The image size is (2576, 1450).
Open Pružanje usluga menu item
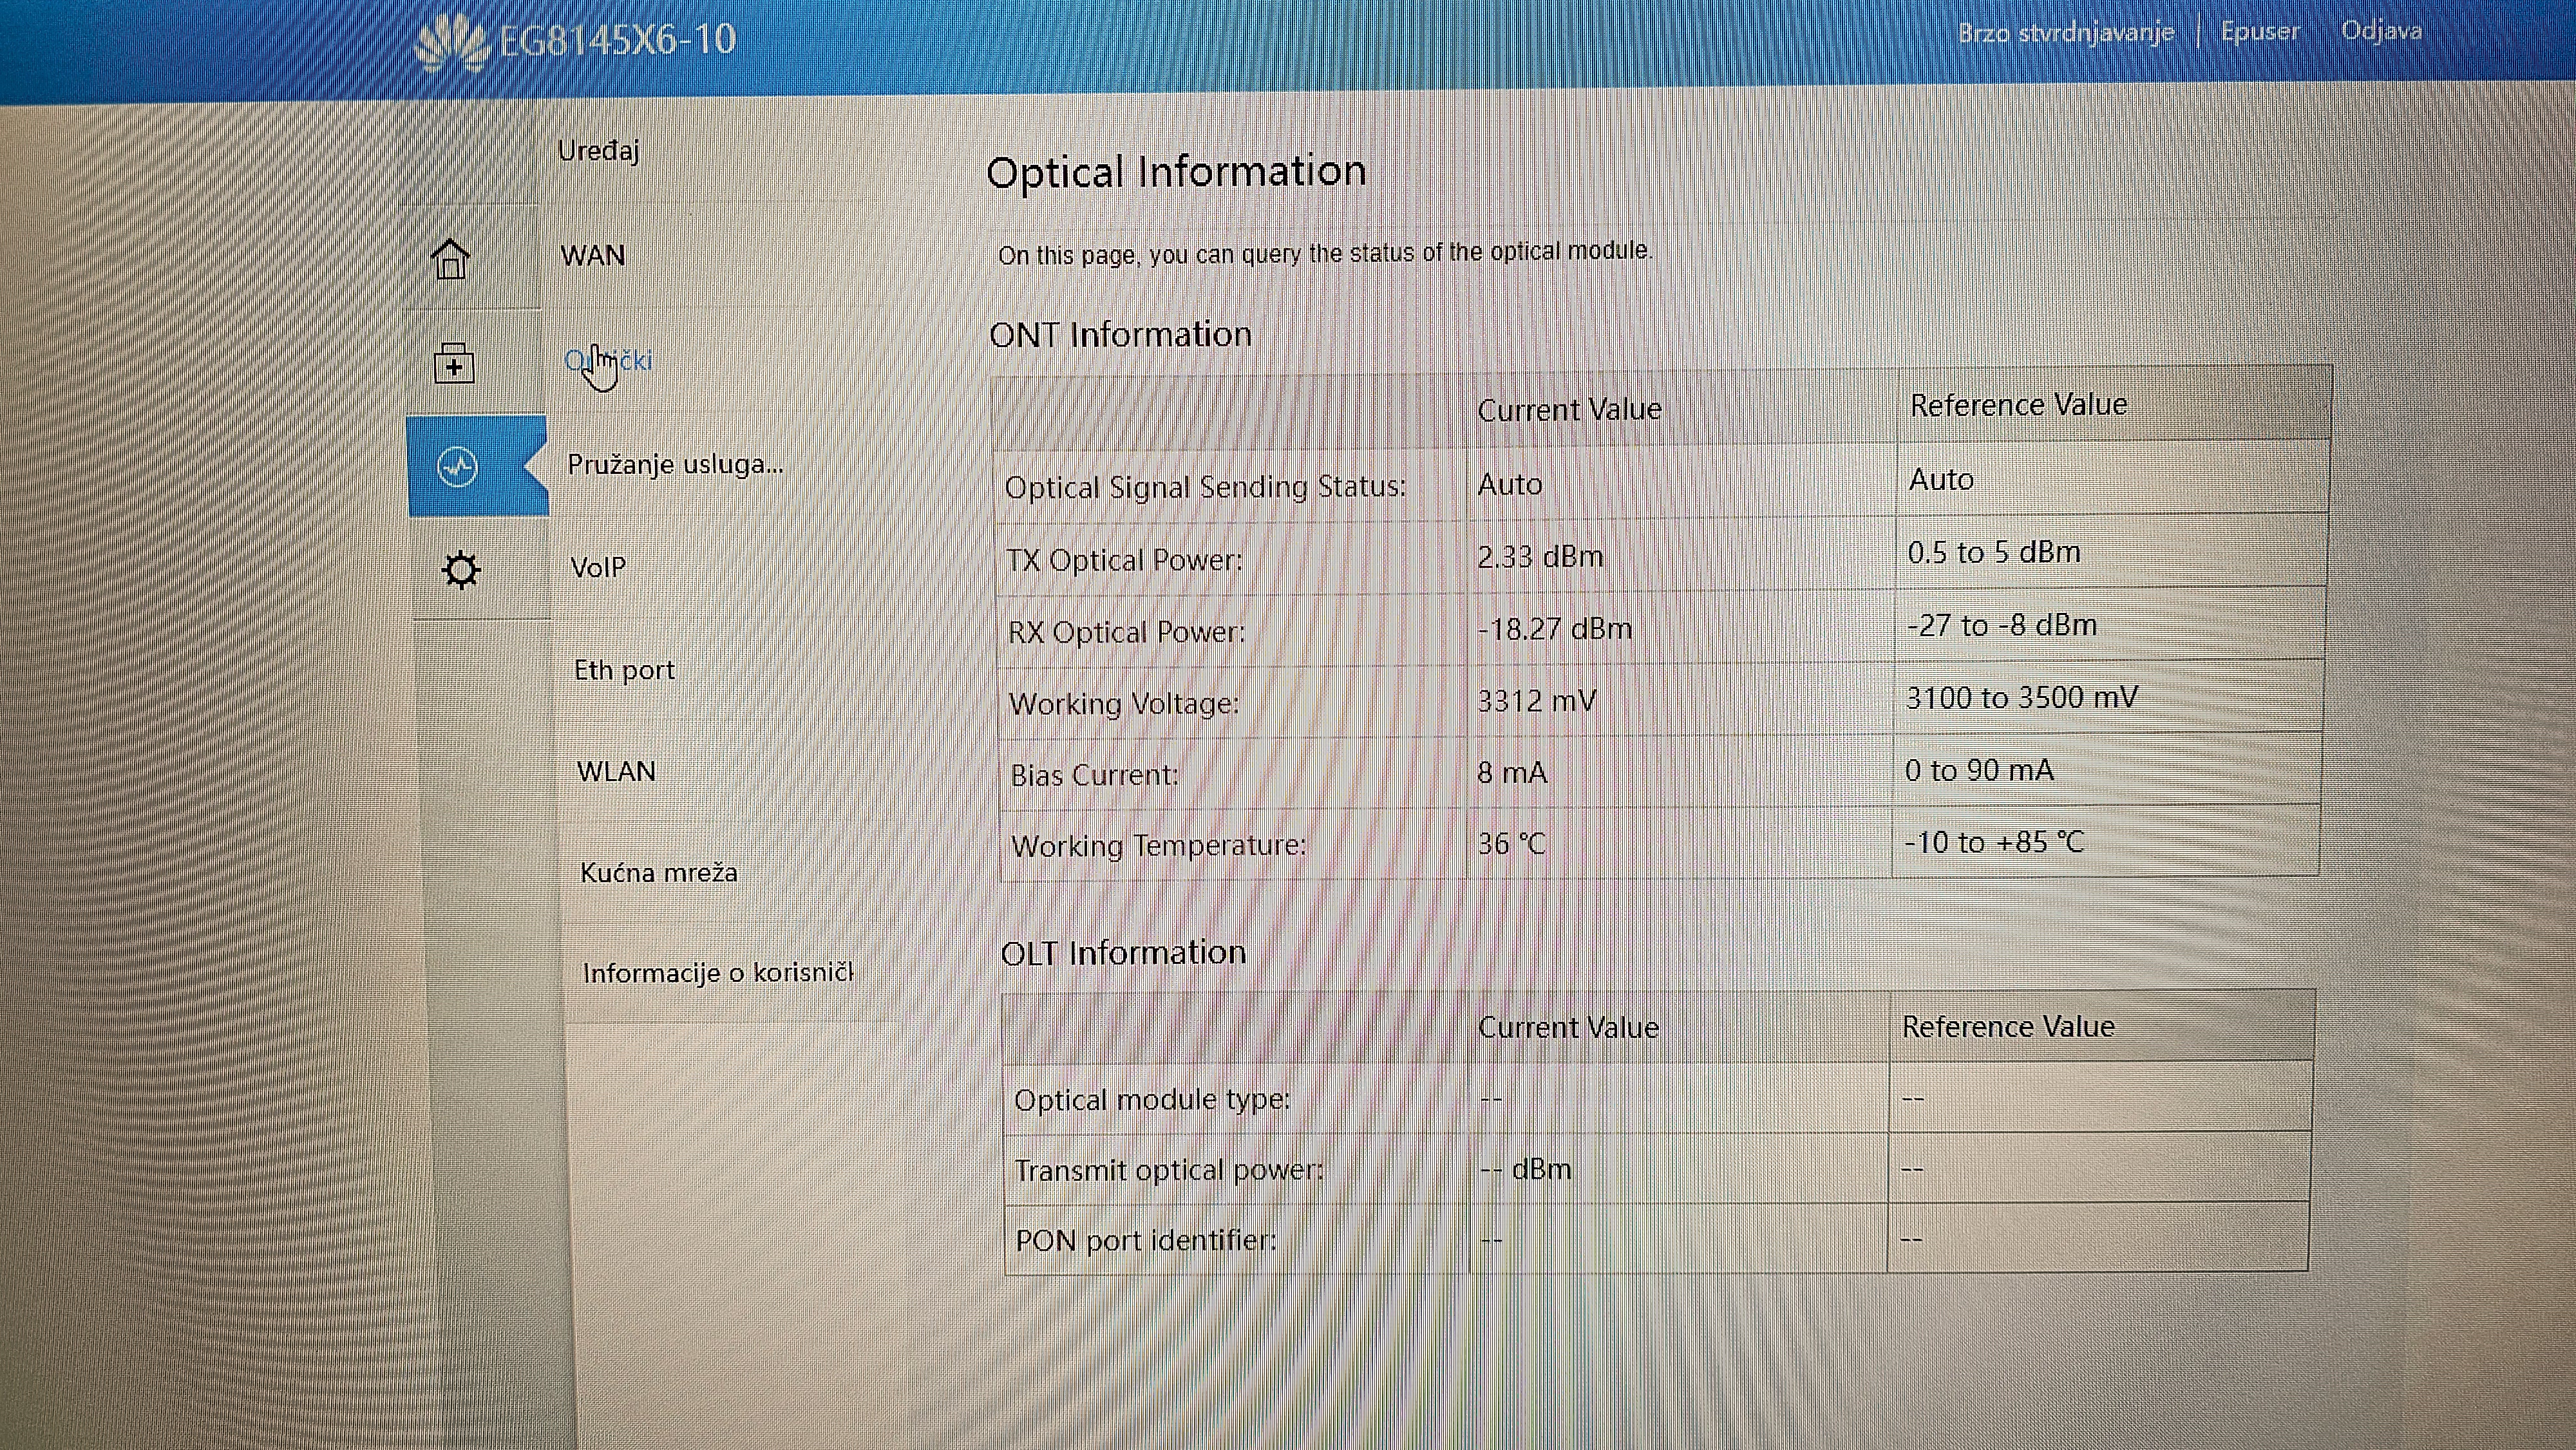[x=675, y=464]
